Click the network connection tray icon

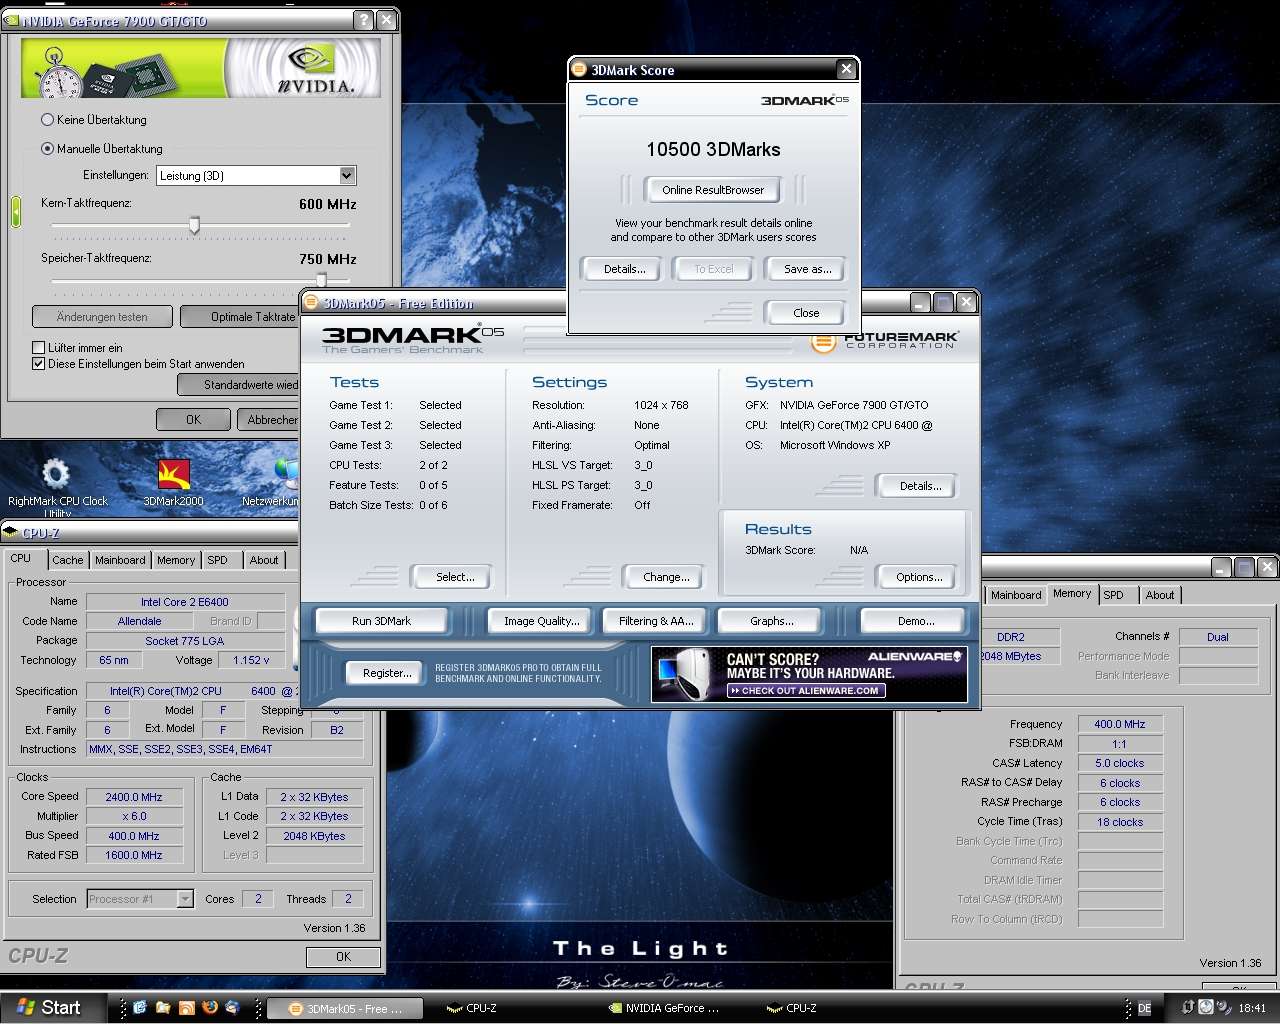pos(1188,1007)
